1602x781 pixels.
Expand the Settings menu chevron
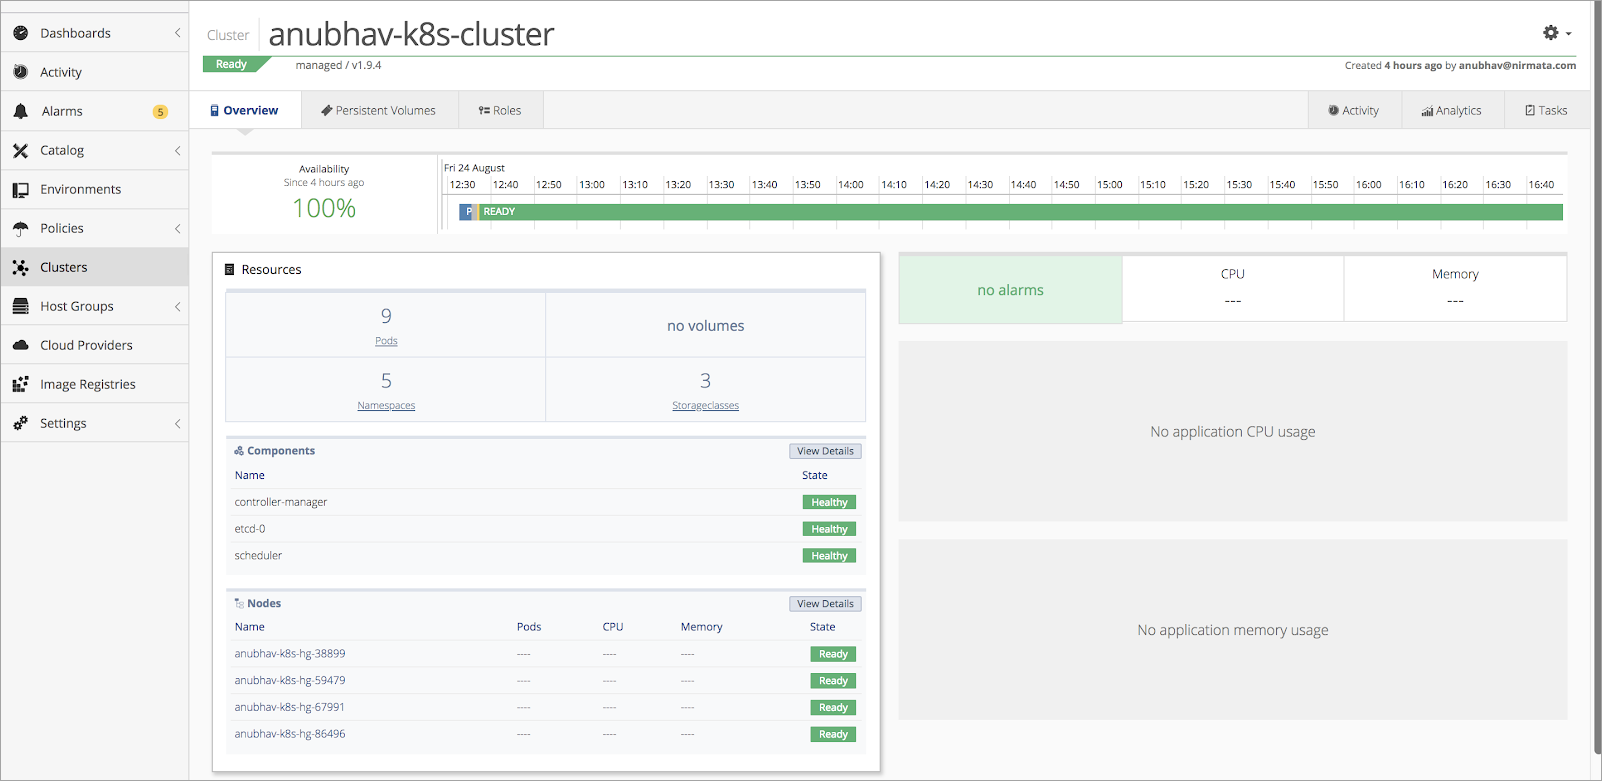pyautogui.click(x=178, y=423)
